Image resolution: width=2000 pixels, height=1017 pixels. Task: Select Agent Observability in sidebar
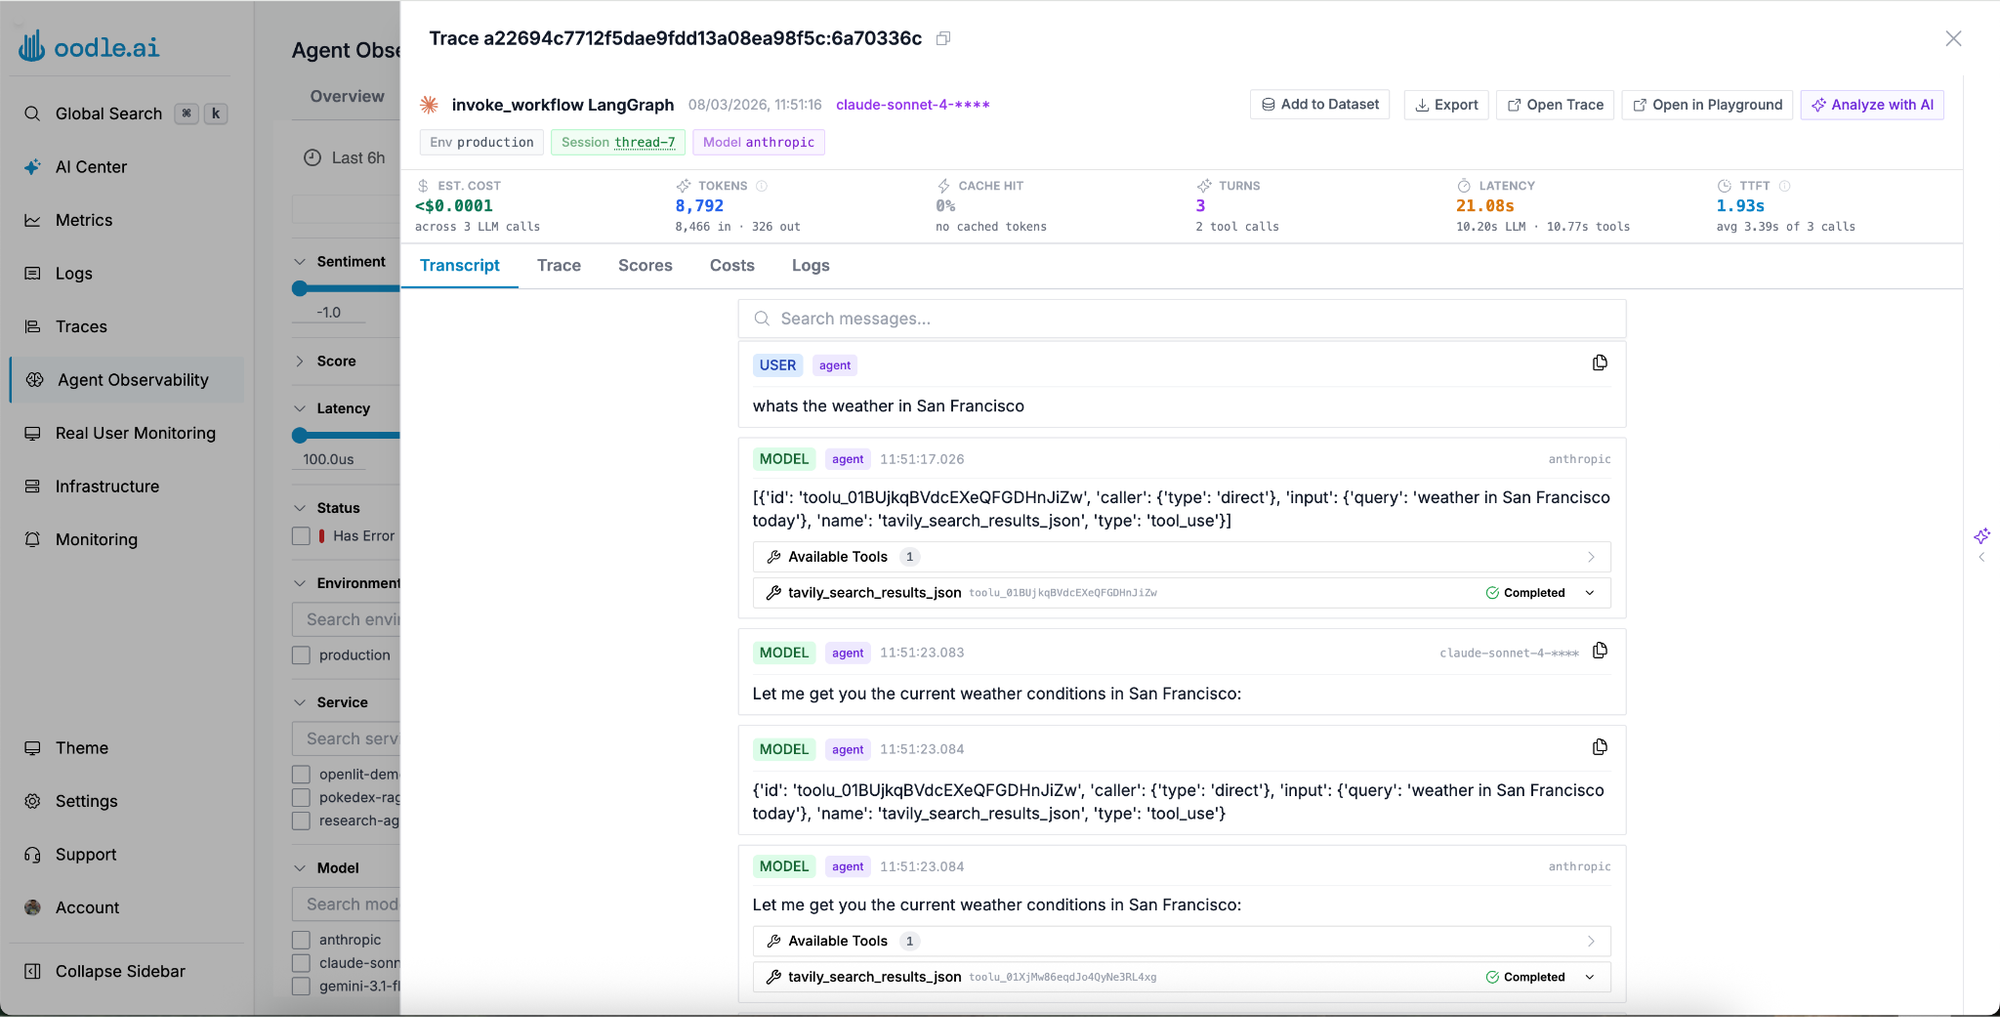point(127,380)
